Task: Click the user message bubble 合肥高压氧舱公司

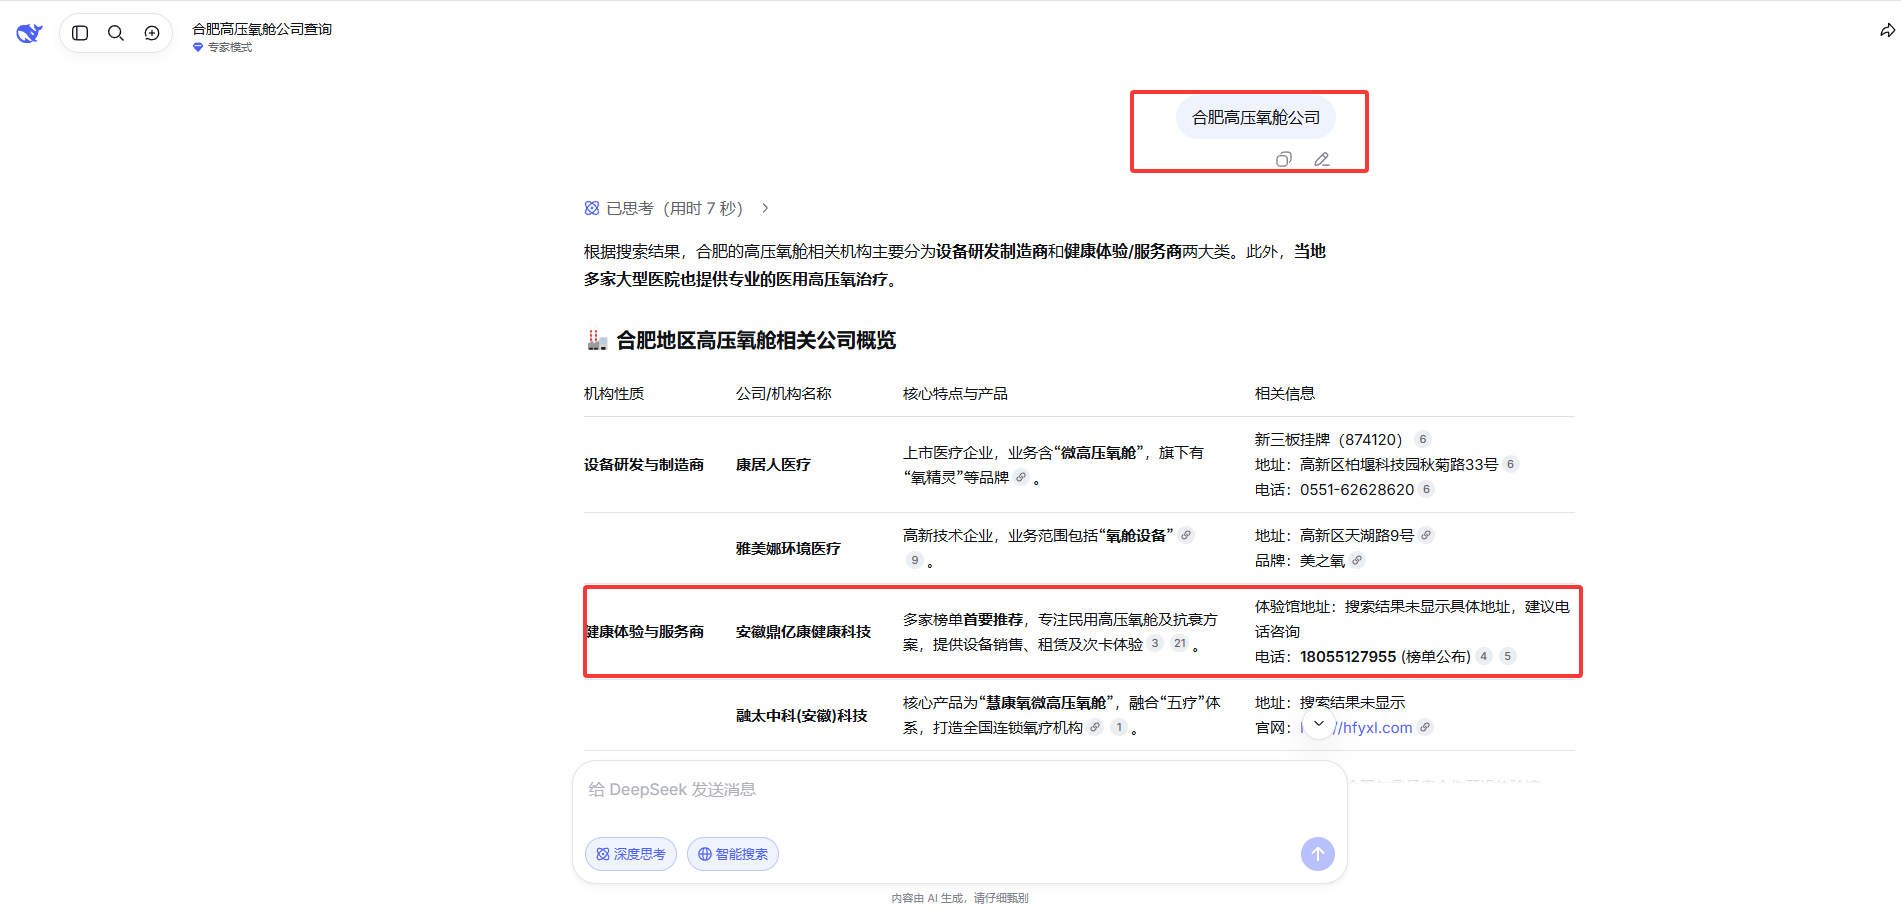Action: pyautogui.click(x=1256, y=118)
